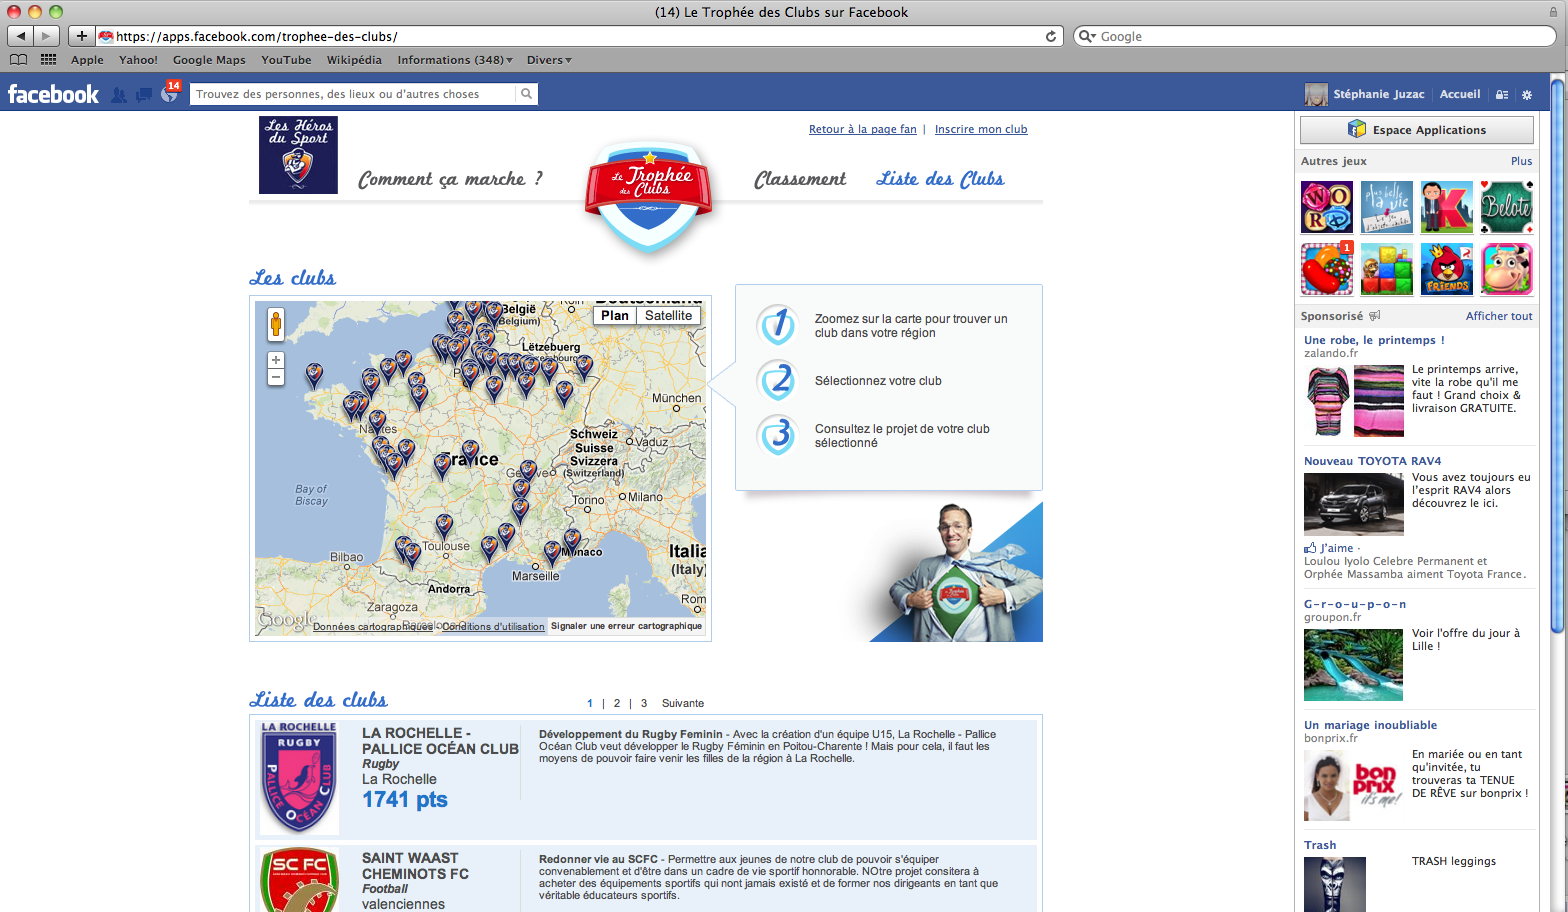1568x912 pixels.
Task: Open the Espace Applications button
Action: coord(1417,130)
